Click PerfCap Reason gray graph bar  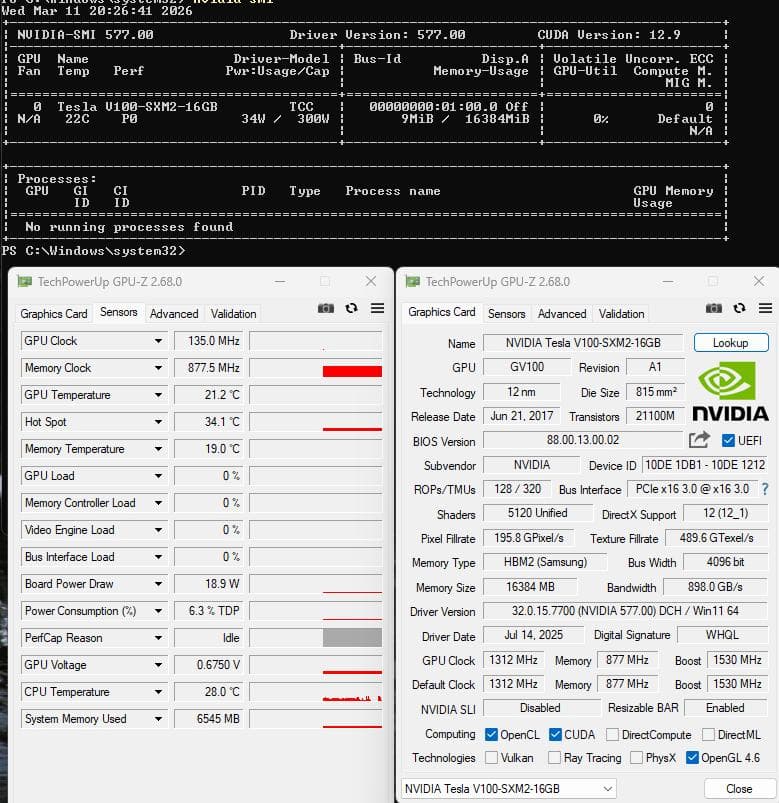(x=352, y=638)
